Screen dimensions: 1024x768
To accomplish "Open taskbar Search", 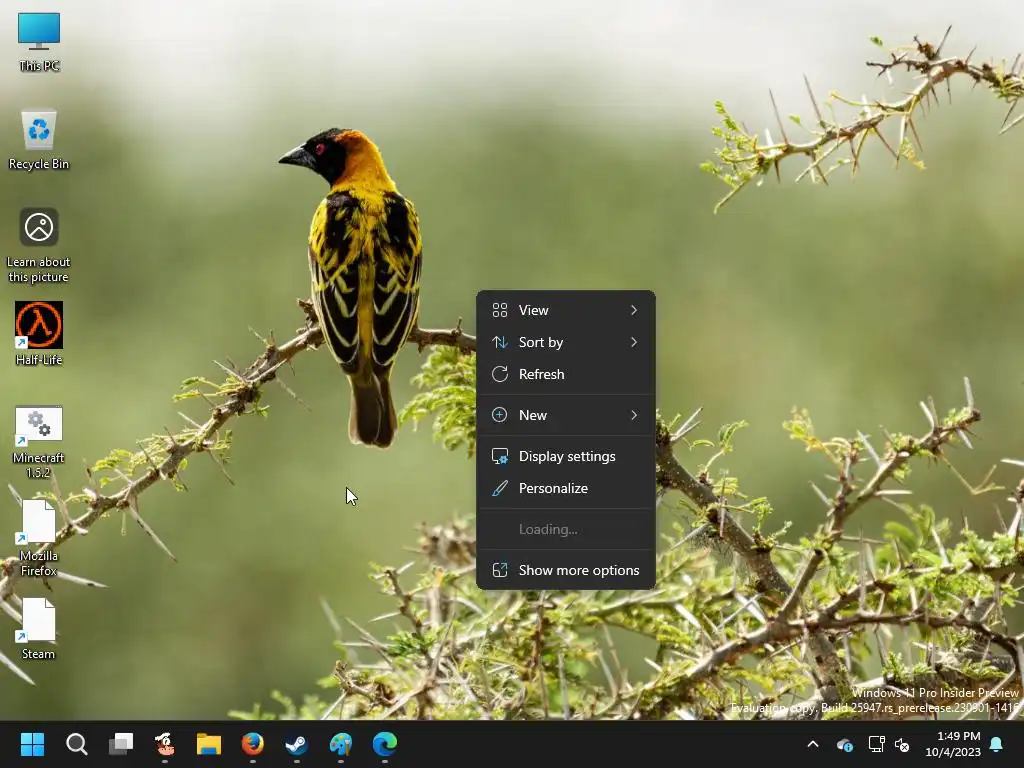I will pos(76,744).
